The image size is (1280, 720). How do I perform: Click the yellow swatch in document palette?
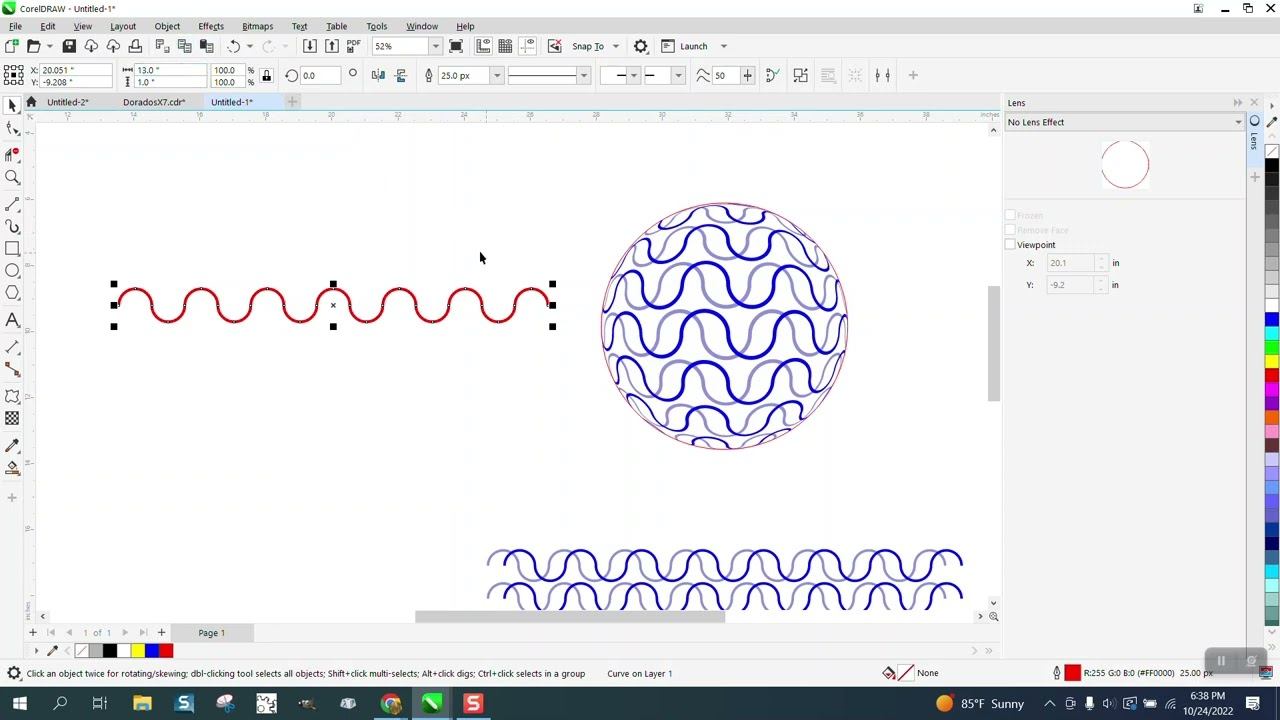coord(138,651)
